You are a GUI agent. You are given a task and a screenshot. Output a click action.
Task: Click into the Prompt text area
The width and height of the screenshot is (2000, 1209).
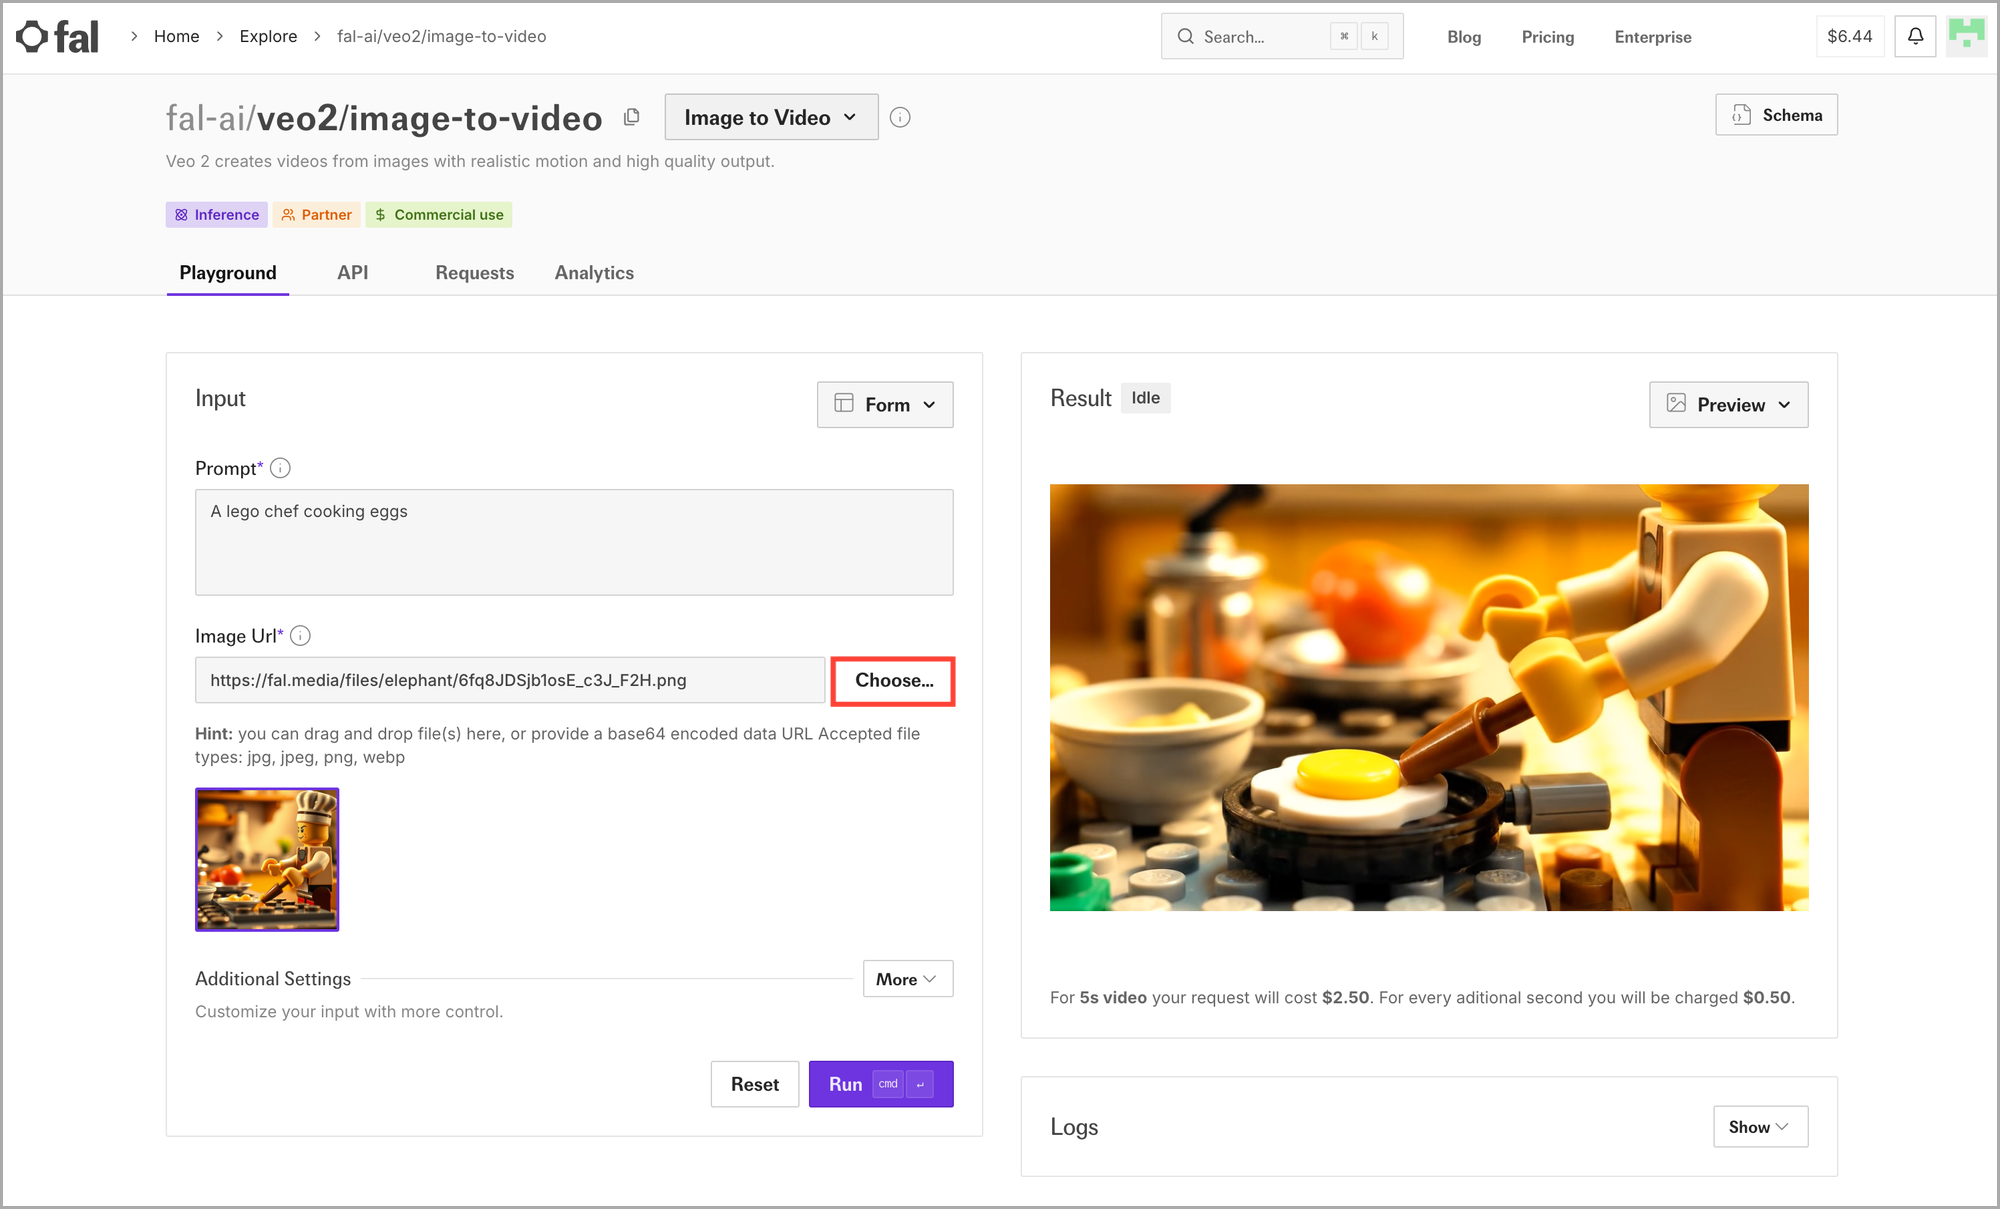point(574,542)
